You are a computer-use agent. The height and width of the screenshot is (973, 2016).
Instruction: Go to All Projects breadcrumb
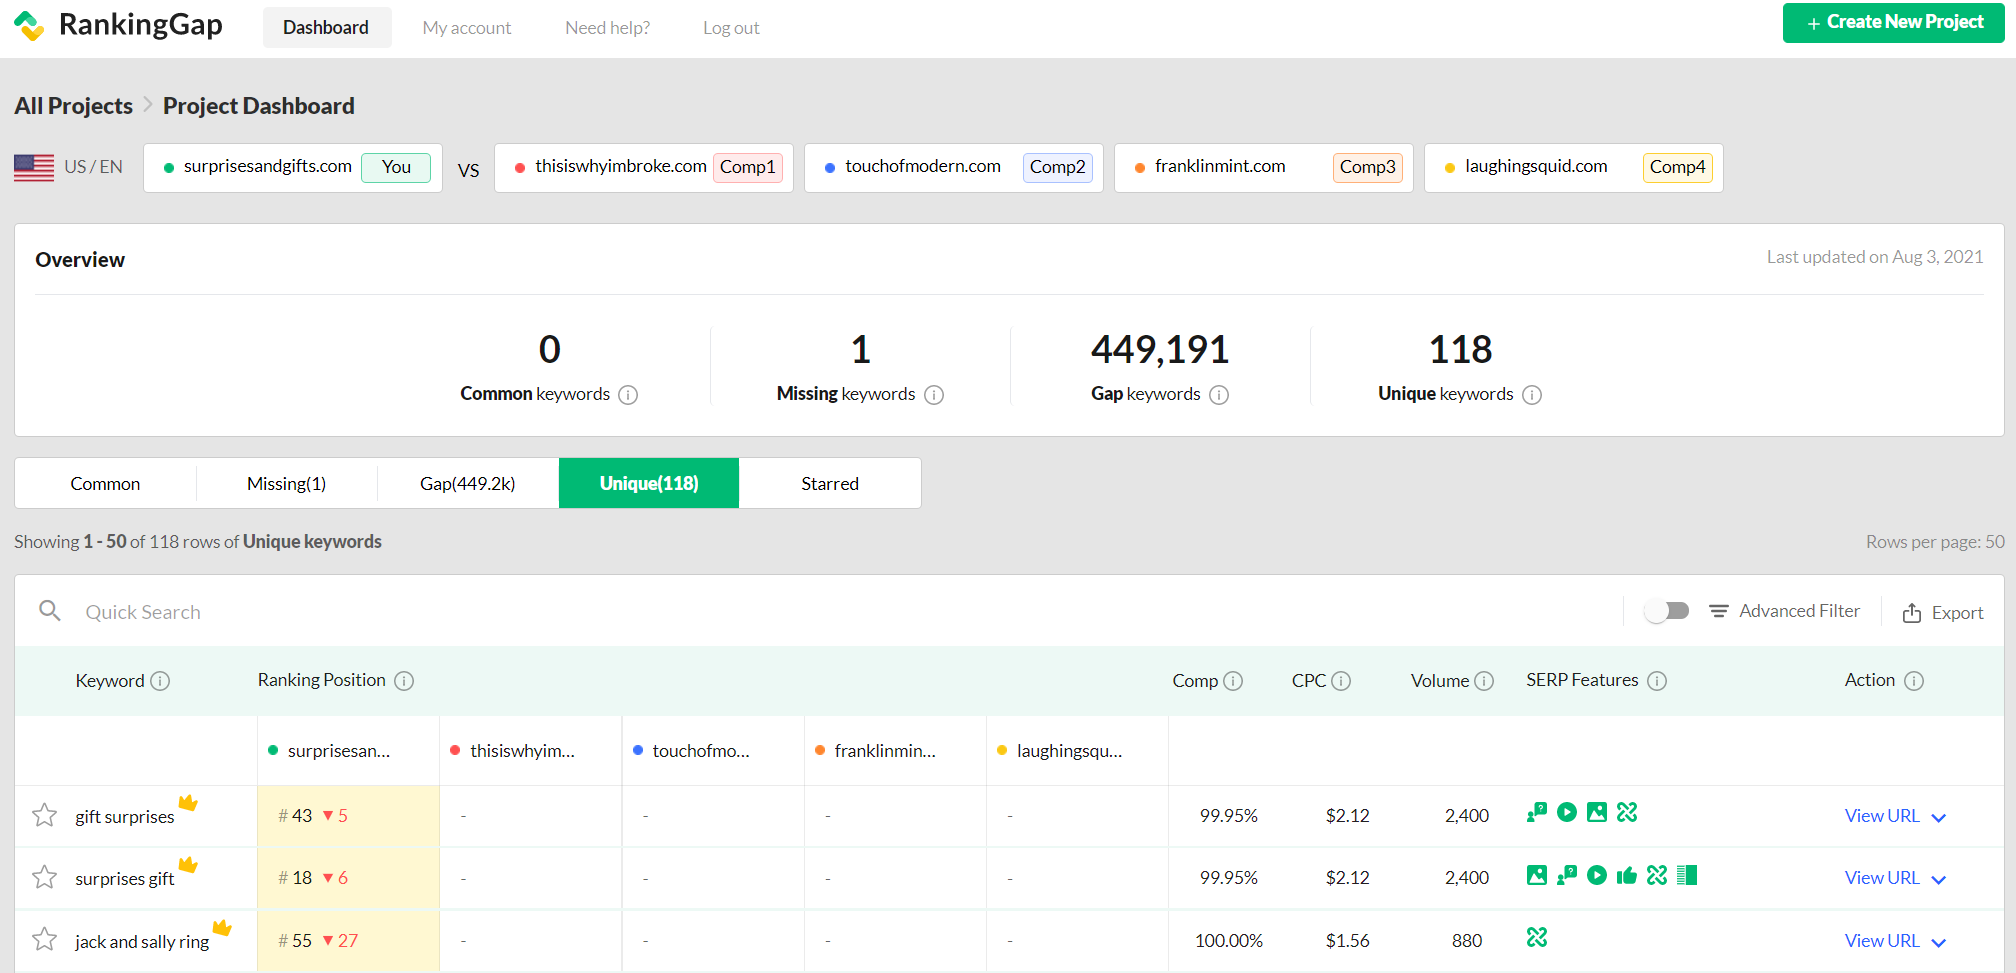tap(73, 106)
